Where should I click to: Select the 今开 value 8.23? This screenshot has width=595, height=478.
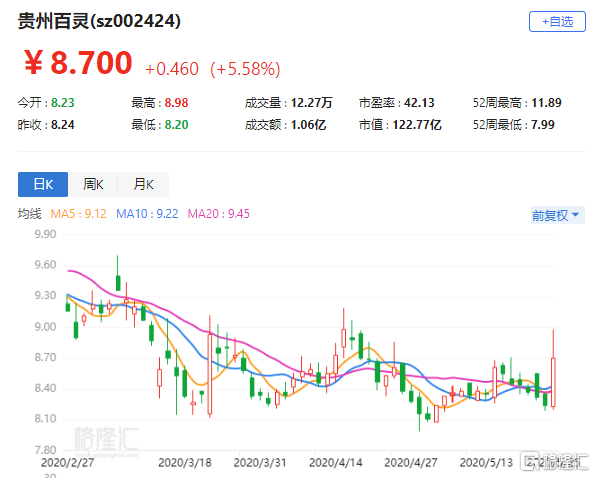[63, 103]
